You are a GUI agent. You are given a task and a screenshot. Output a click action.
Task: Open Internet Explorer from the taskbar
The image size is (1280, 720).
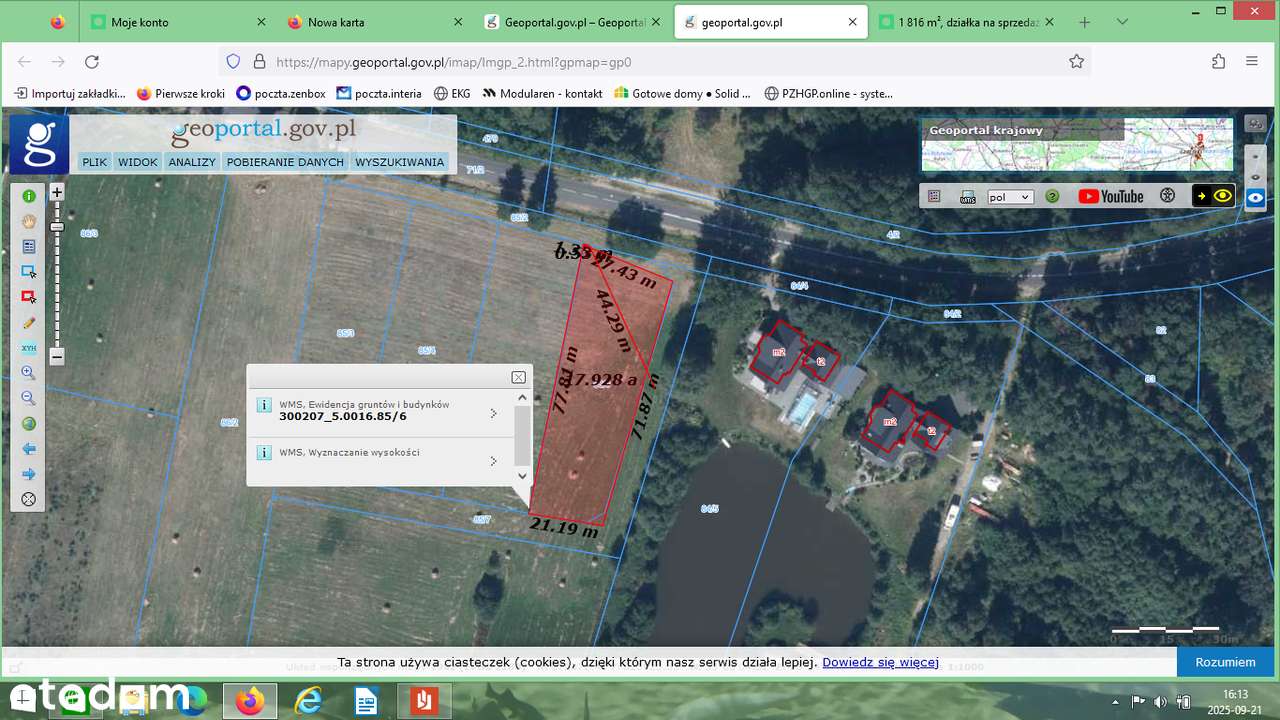(x=308, y=701)
